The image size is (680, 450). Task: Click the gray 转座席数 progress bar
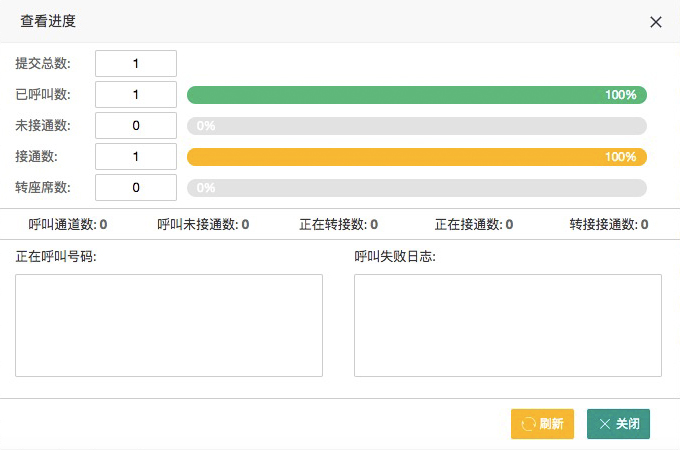(x=417, y=188)
